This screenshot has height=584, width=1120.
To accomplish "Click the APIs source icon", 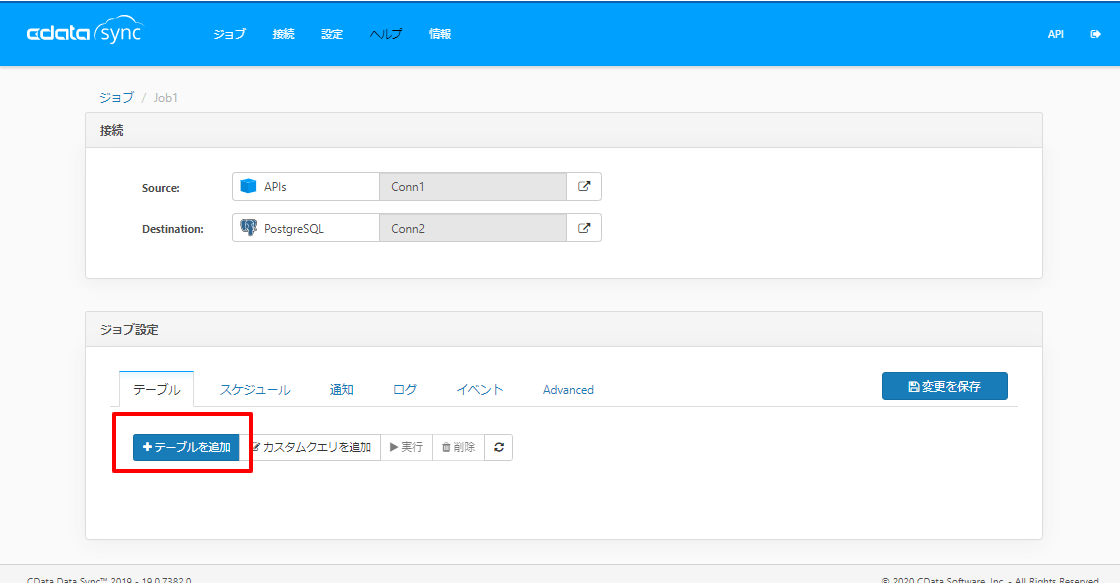I will [x=249, y=186].
